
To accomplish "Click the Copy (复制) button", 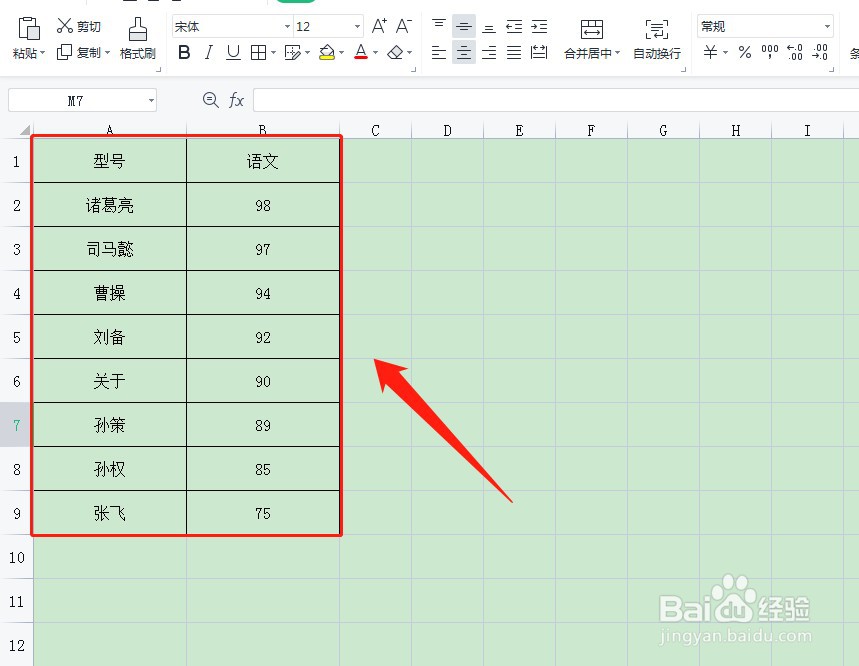I will coord(80,53).
